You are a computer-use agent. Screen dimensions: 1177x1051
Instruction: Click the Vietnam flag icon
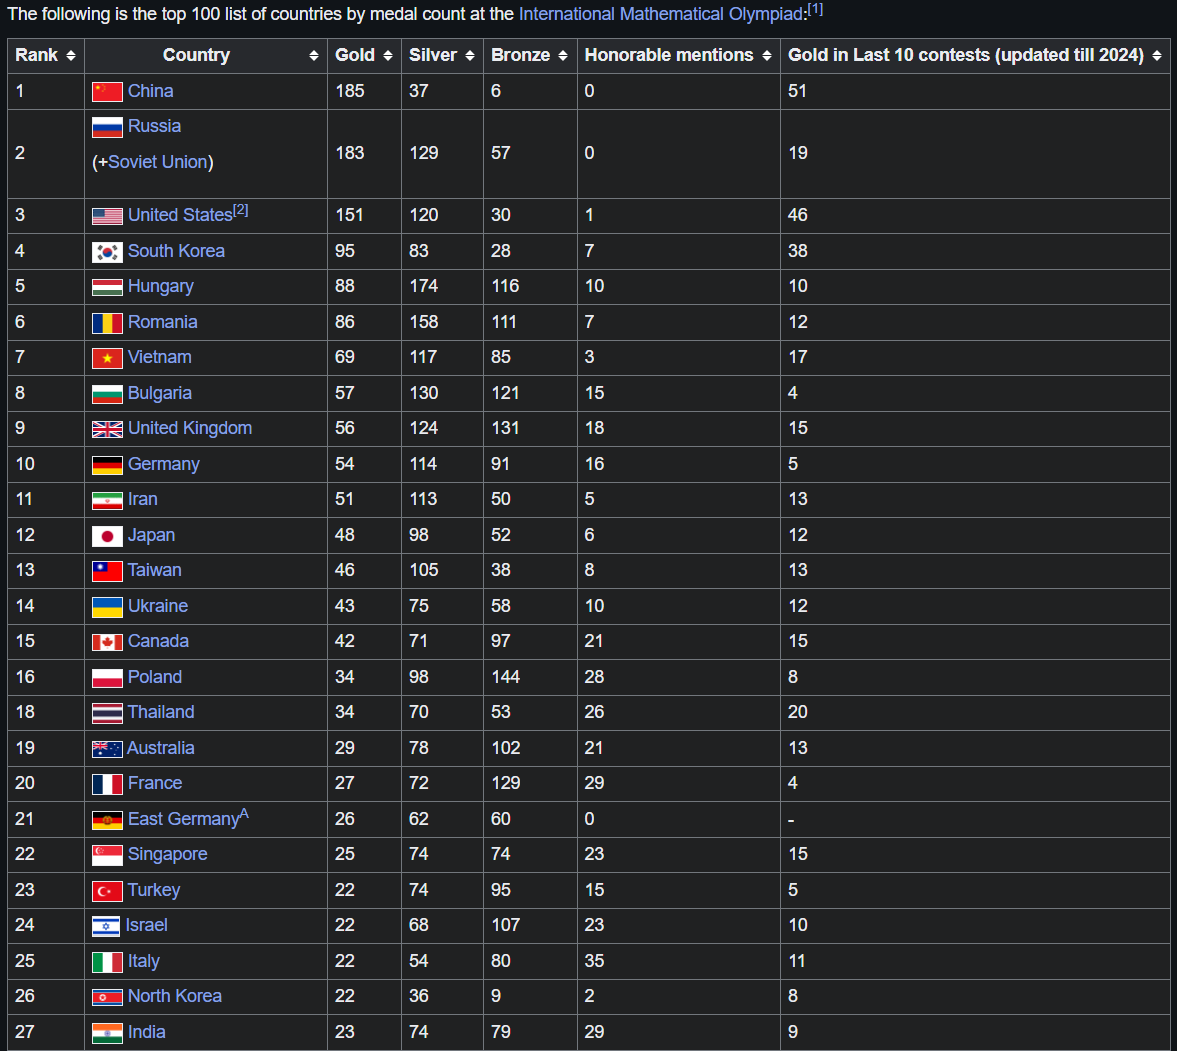tap(107, 359)
